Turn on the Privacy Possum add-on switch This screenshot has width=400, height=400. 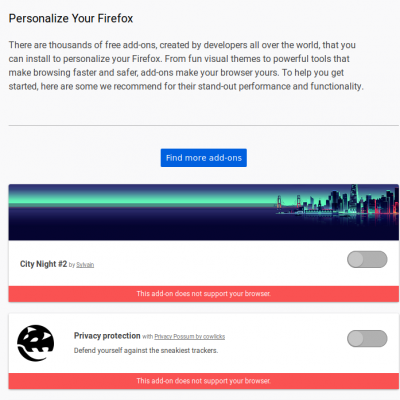click(367, 339)
